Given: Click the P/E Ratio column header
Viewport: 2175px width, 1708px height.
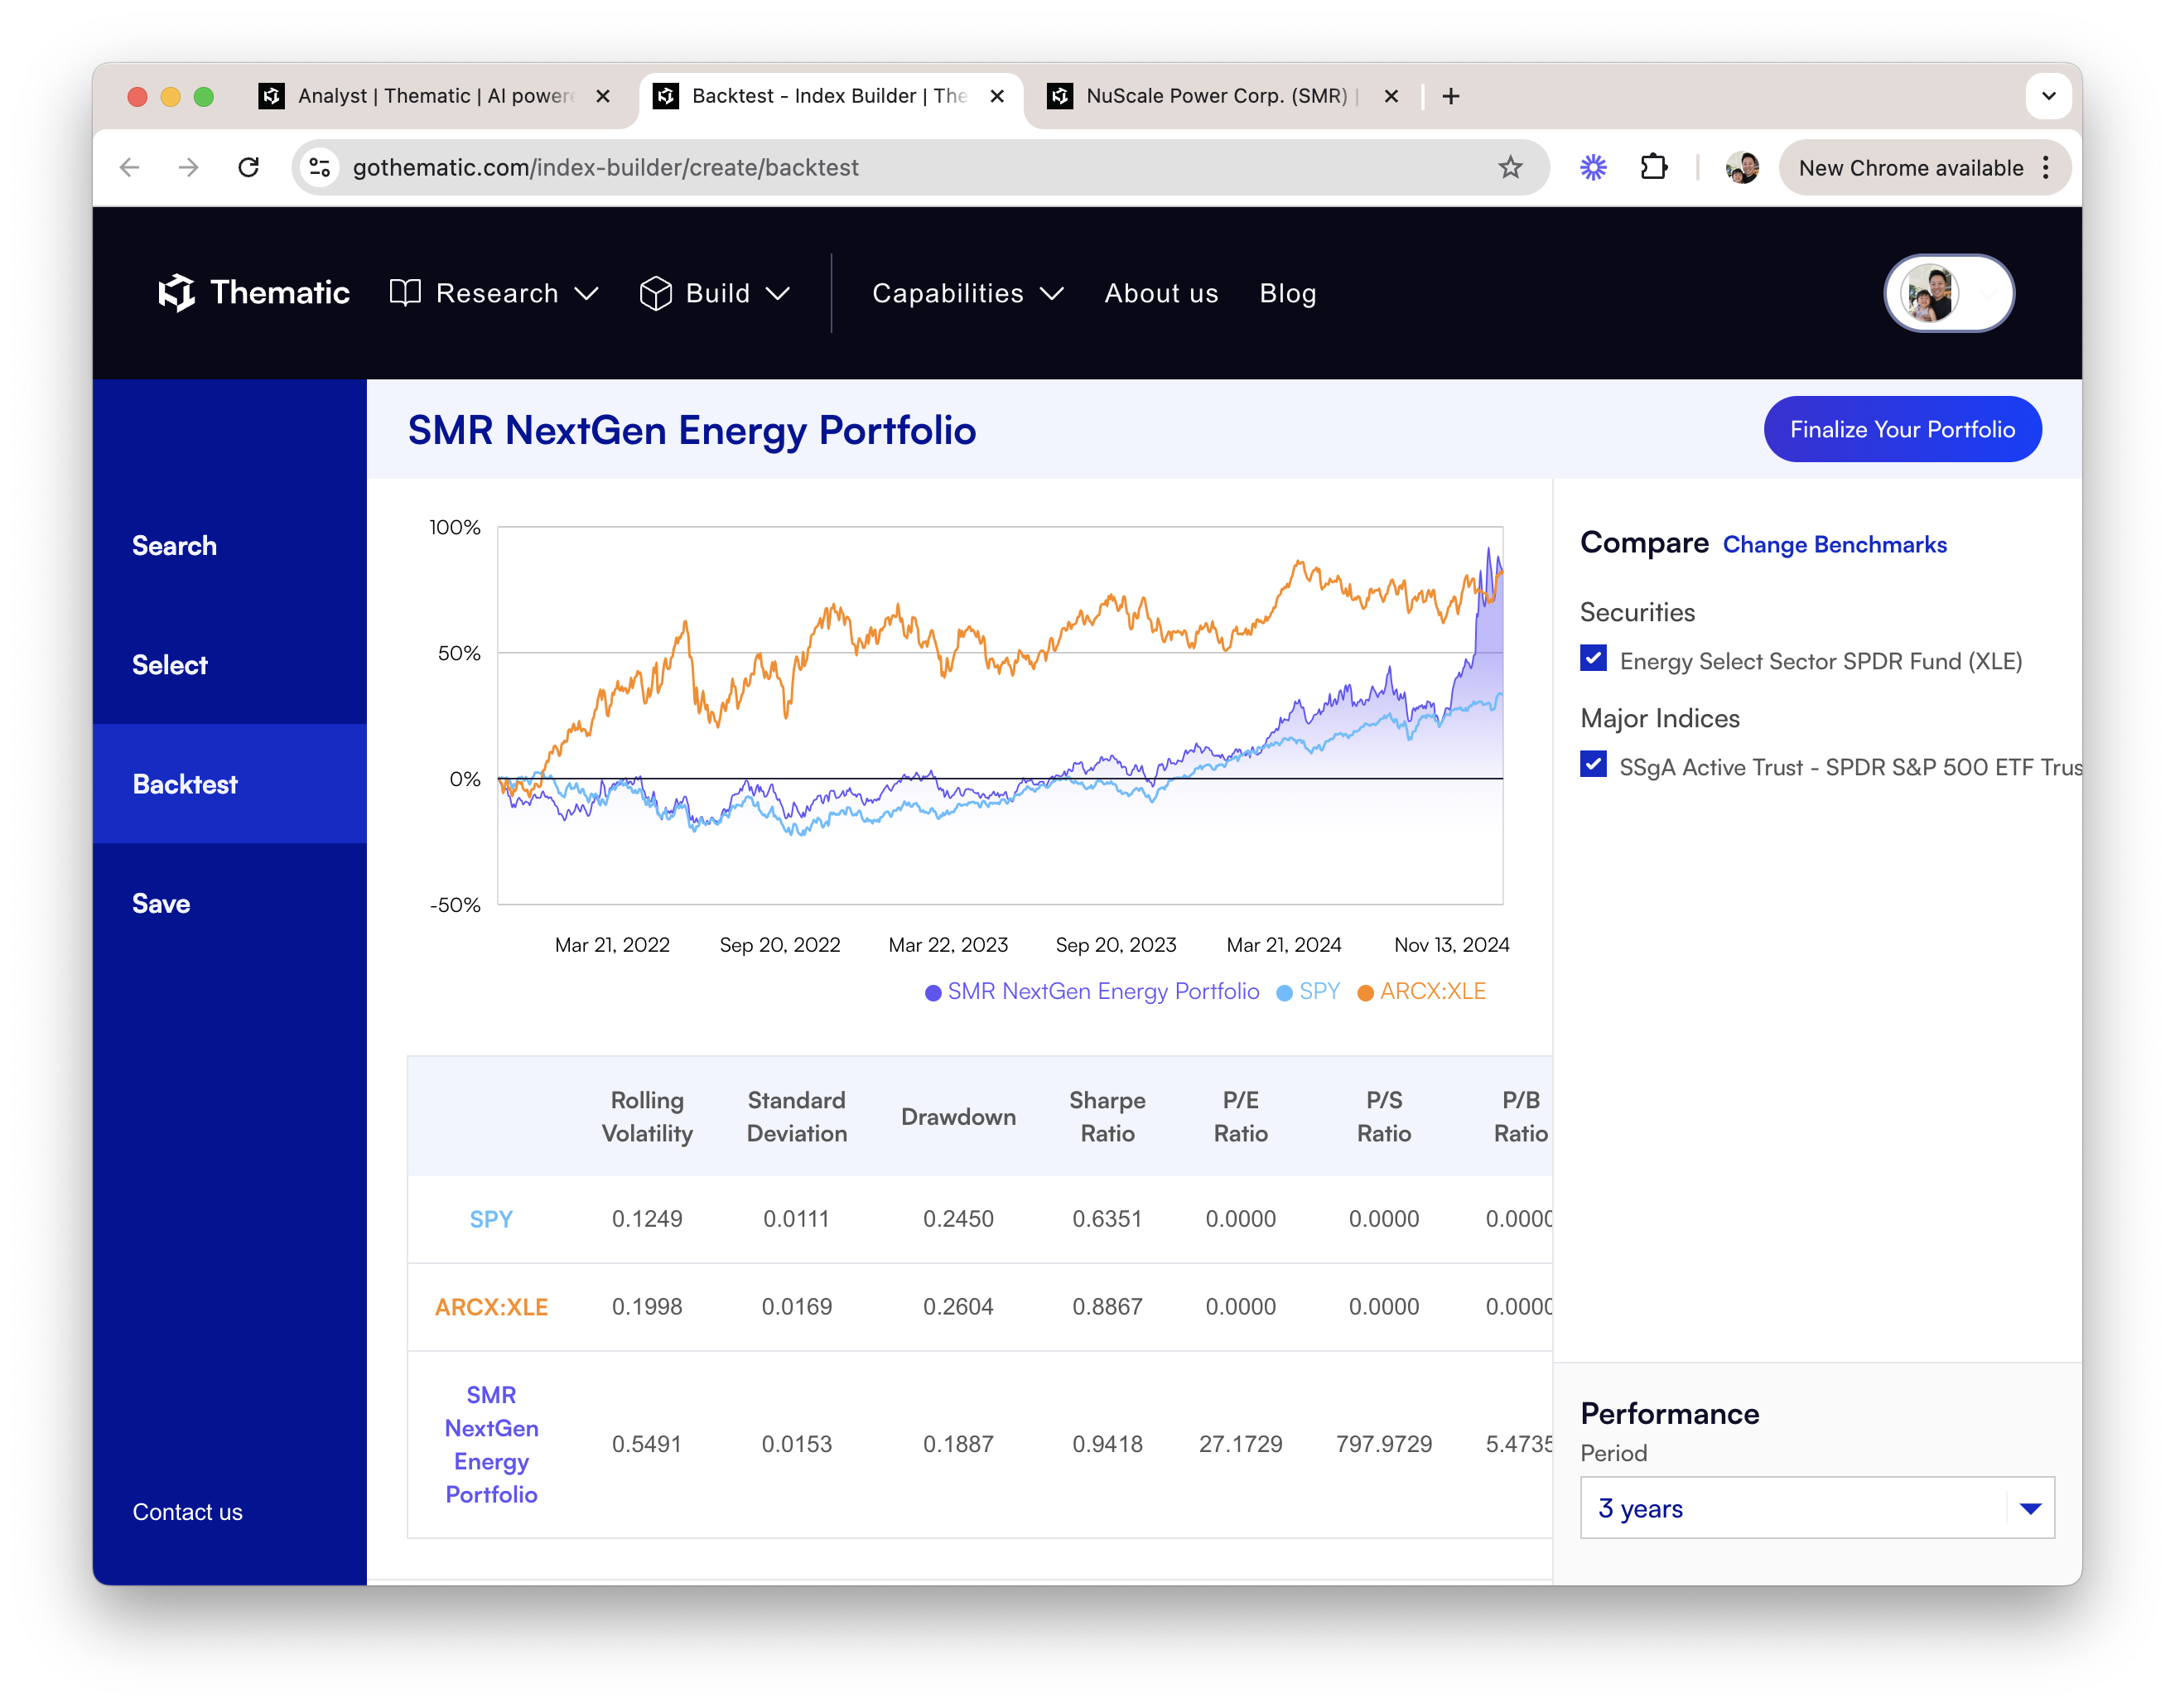Looking at the screenshot, I should point(1240,1116).
